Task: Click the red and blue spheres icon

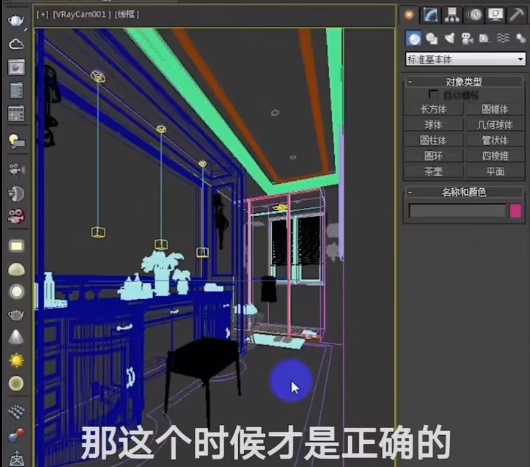Action: tap(16, 435)
